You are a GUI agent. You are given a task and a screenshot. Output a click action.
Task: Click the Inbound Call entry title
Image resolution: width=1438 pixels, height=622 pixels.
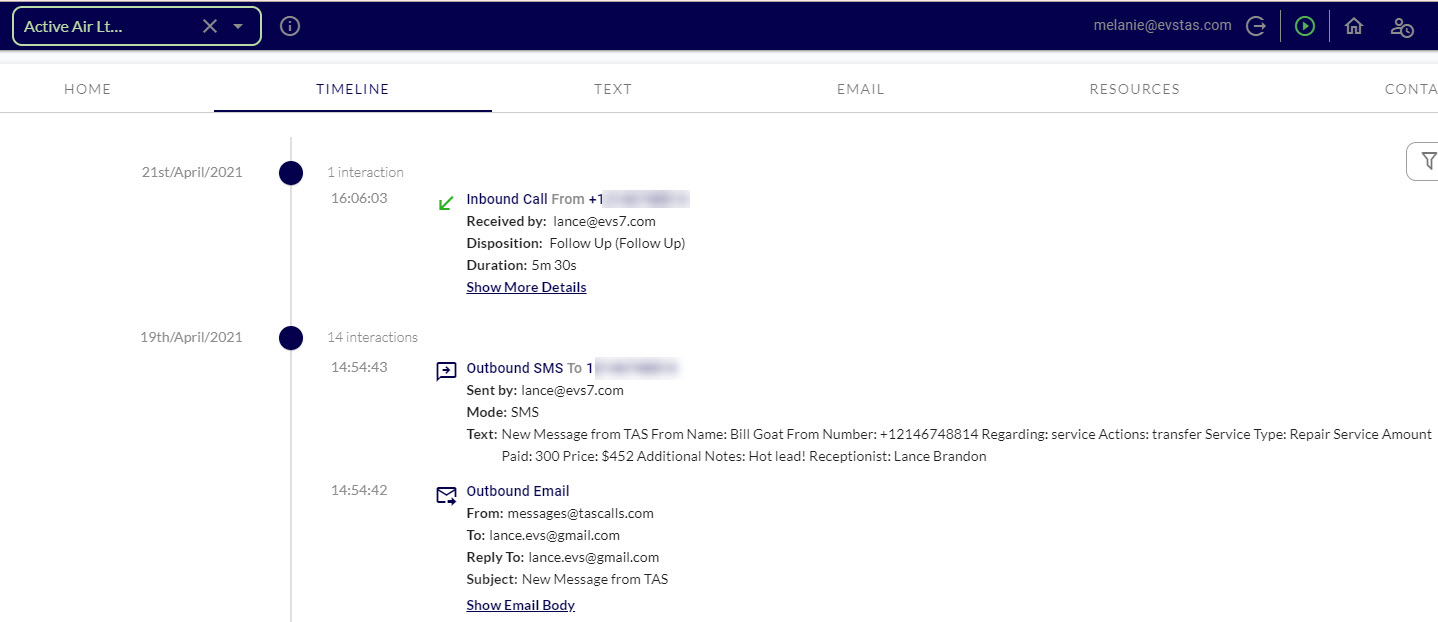pyautogui.click(x=507, y=199)
